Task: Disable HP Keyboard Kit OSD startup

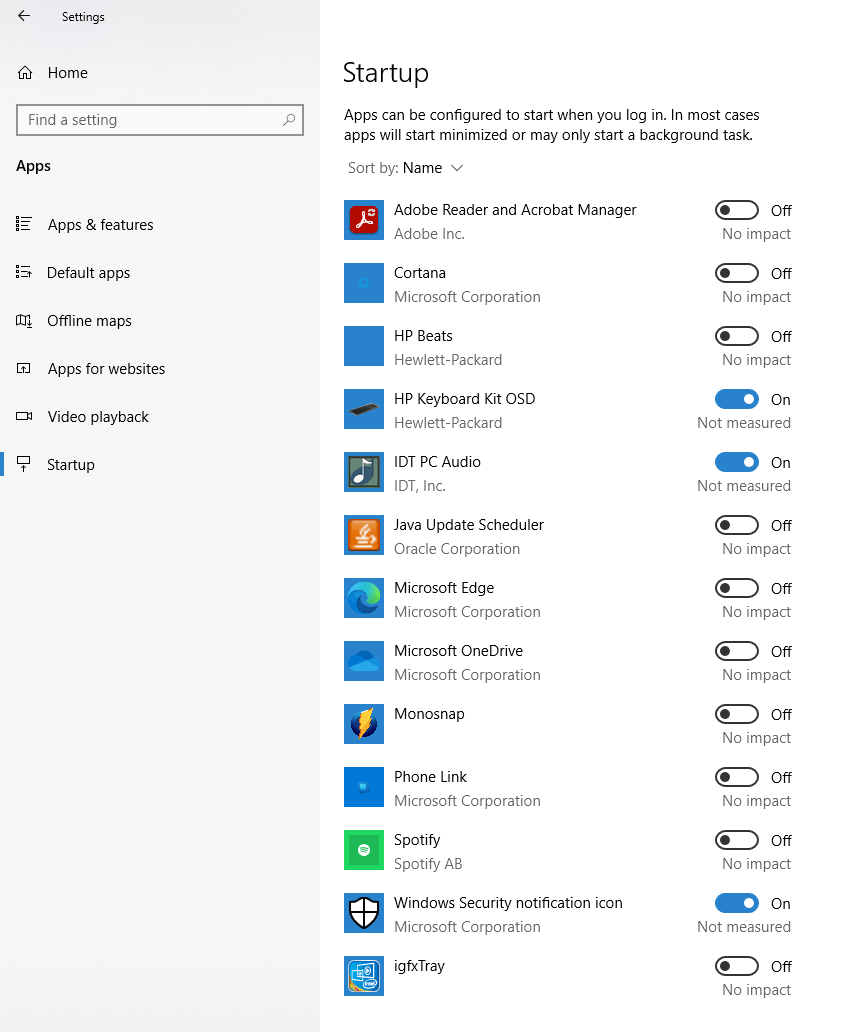Action: pos(737,399)
